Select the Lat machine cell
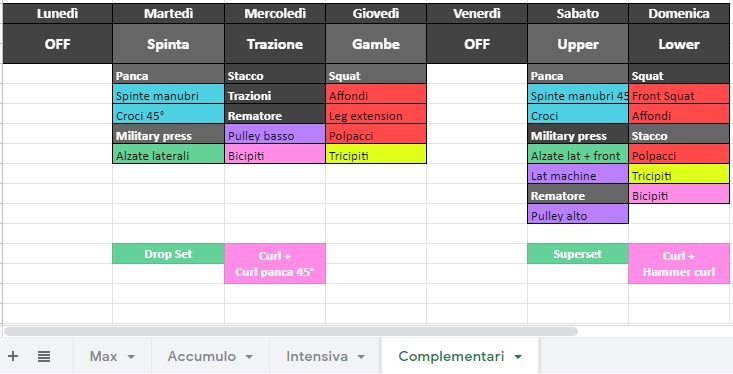Viewport: 733px width, 374px height. coord(578,176)
